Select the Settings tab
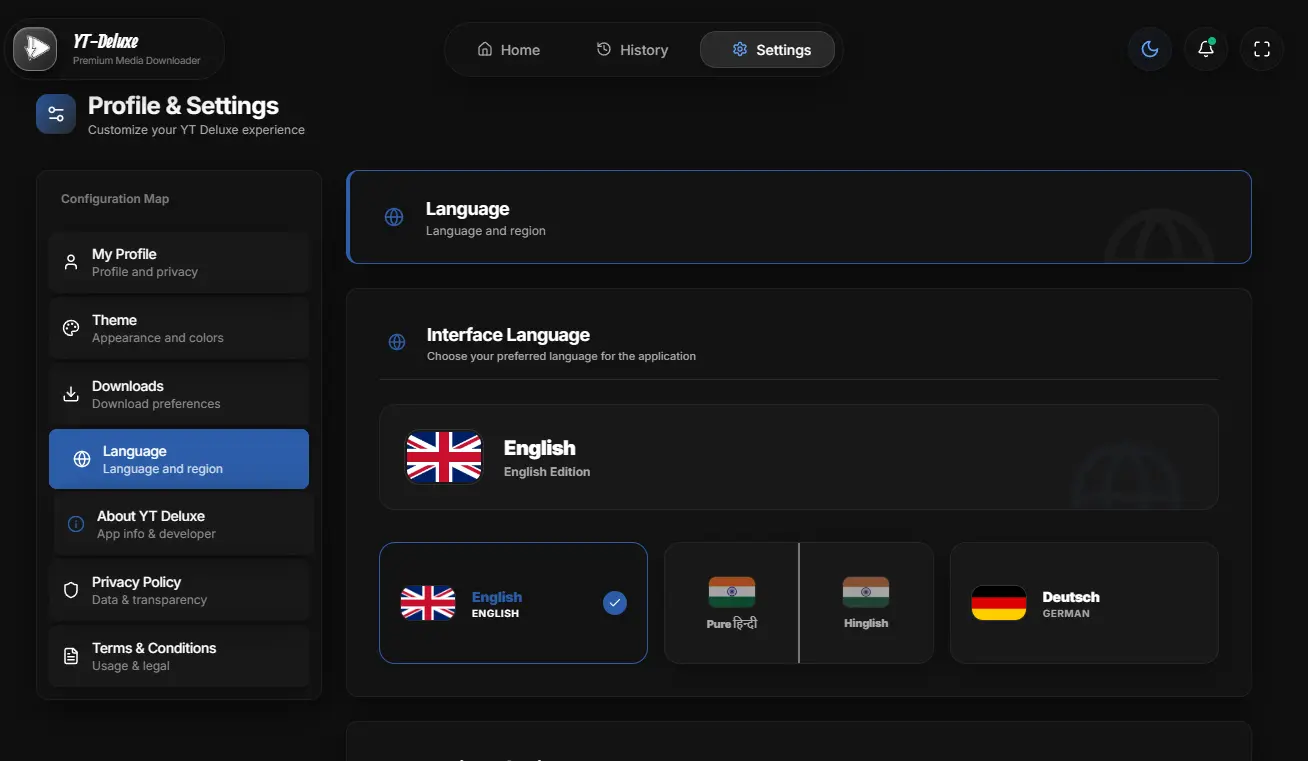1308x761 pixels. tap(767, 50)
